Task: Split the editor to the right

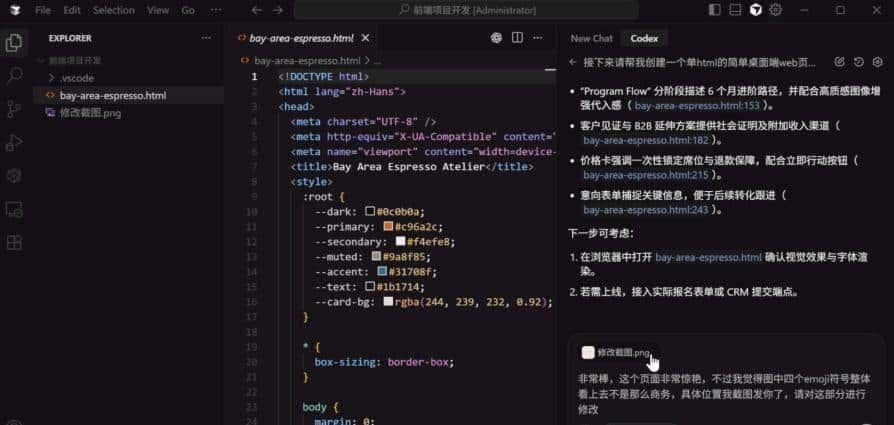Action: click(517, 38)
